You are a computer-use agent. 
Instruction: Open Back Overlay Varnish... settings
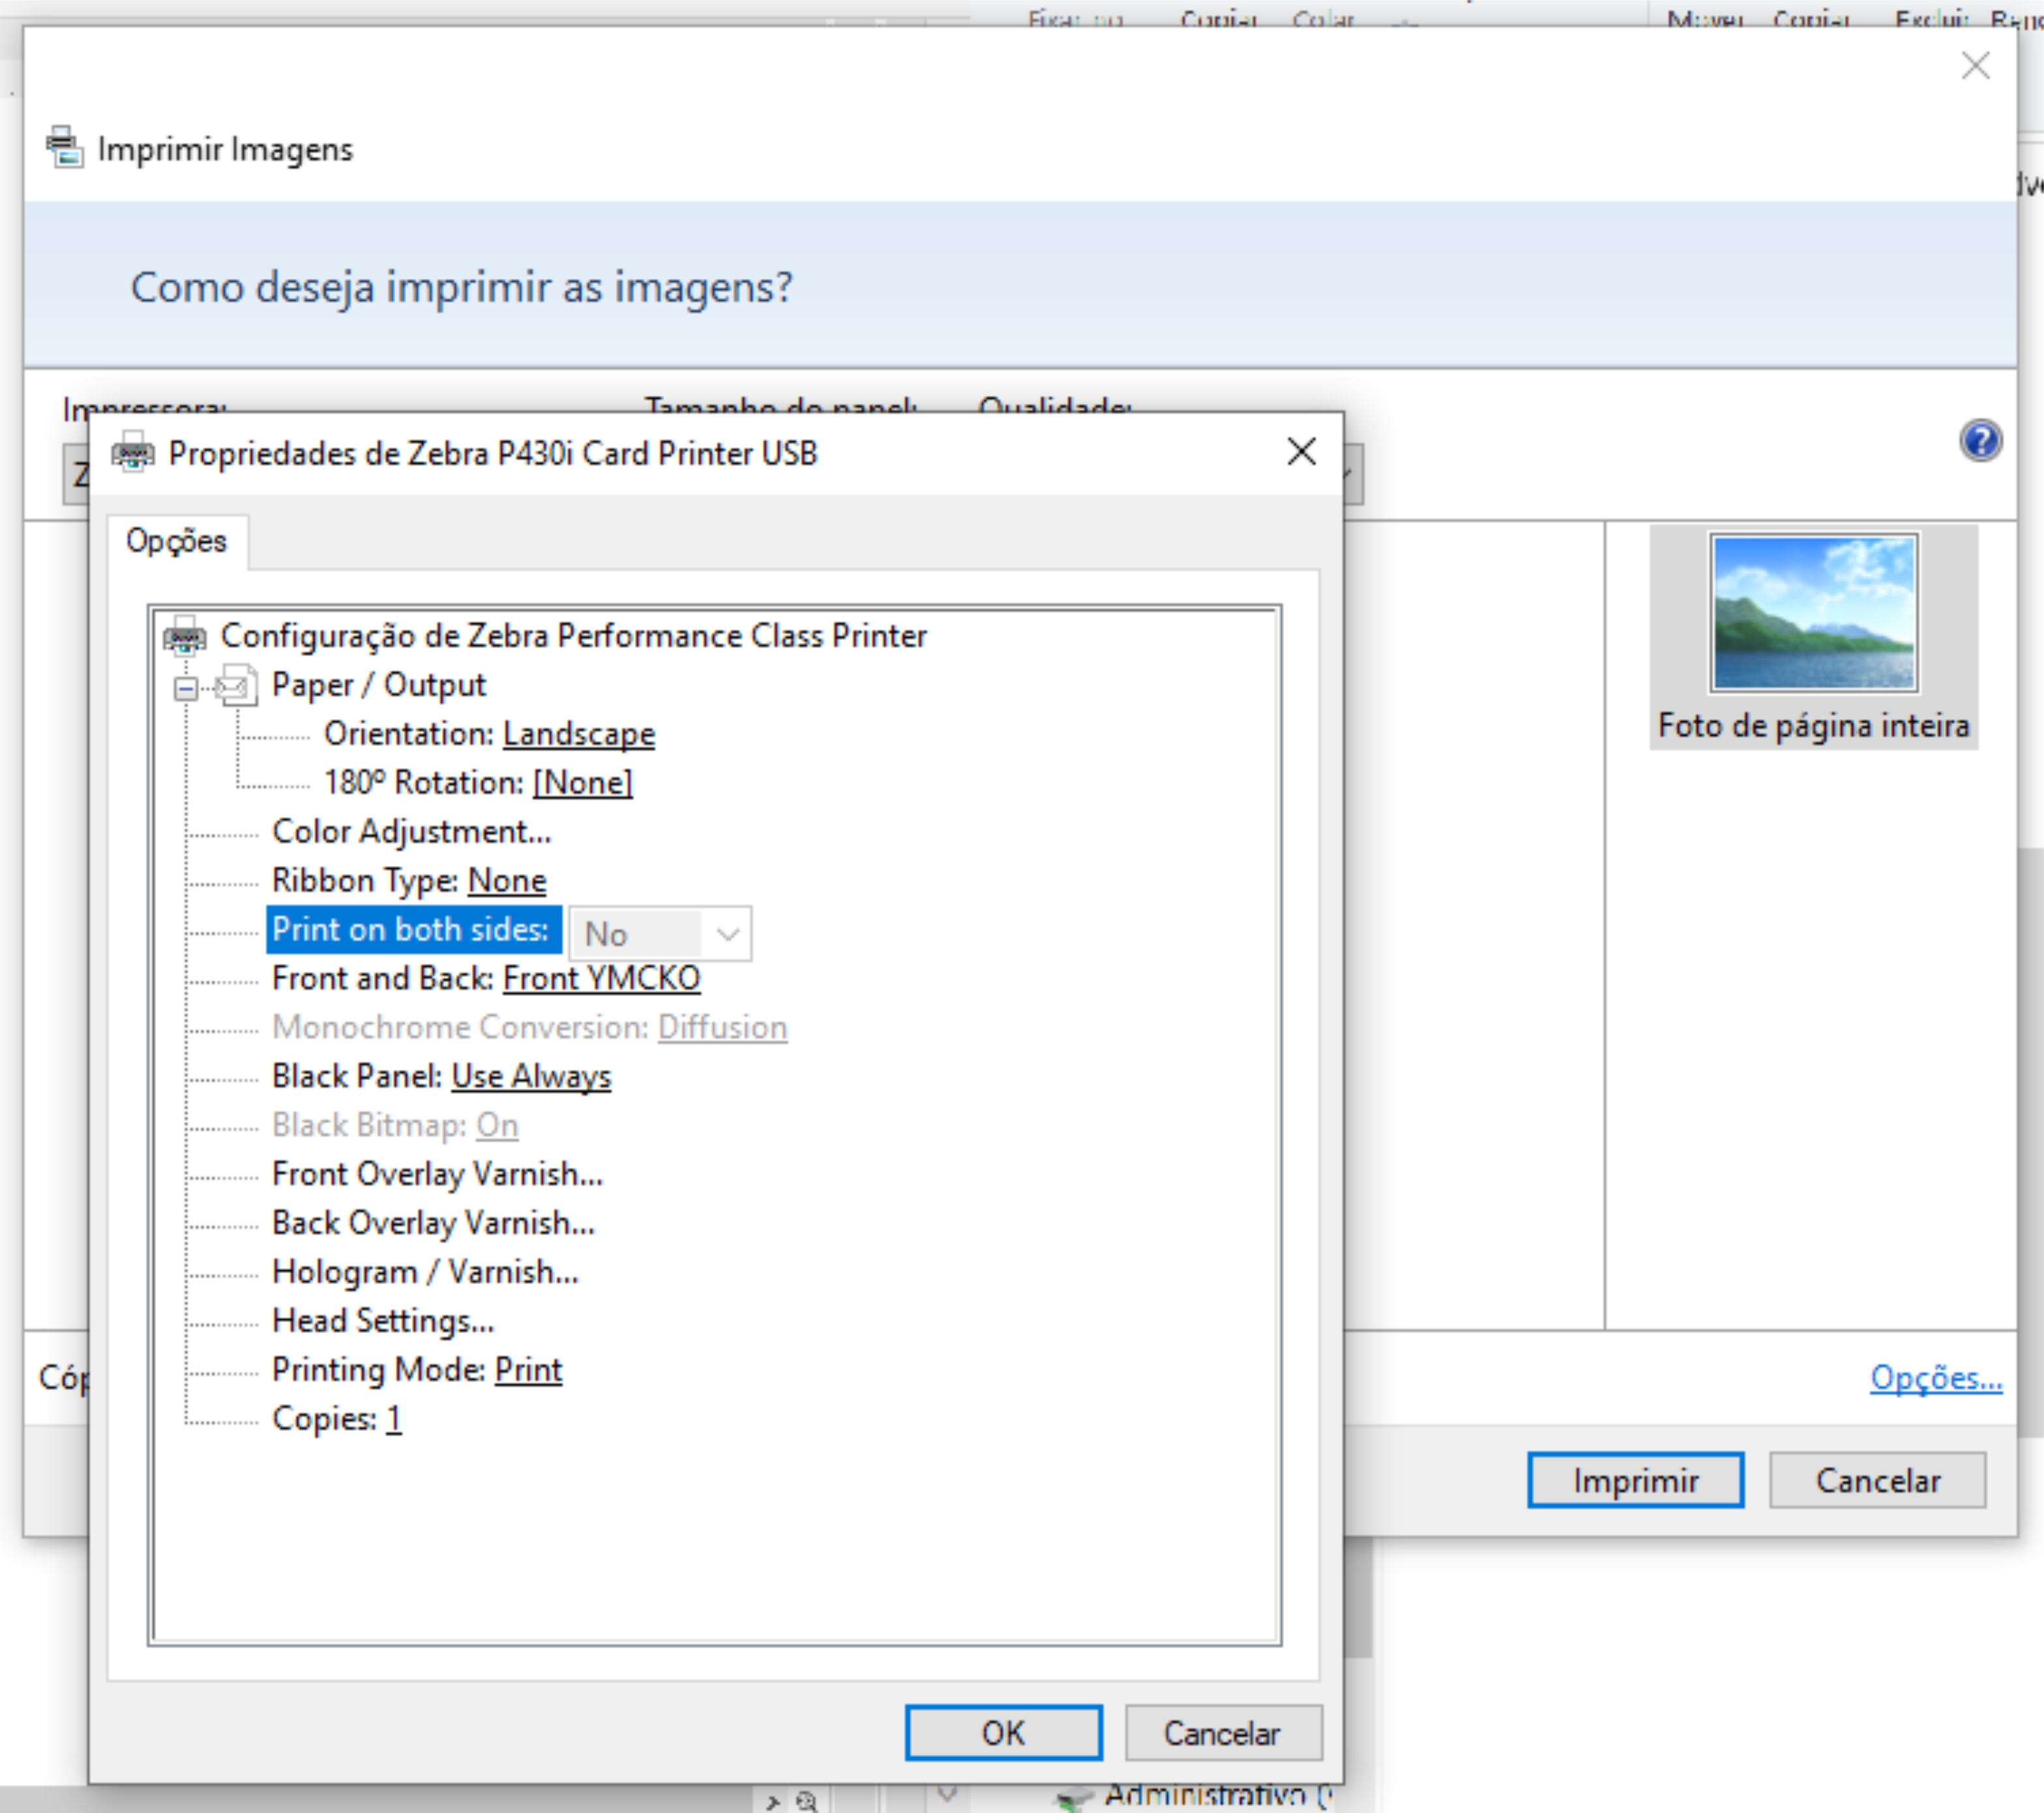[x=433, y=1224]
